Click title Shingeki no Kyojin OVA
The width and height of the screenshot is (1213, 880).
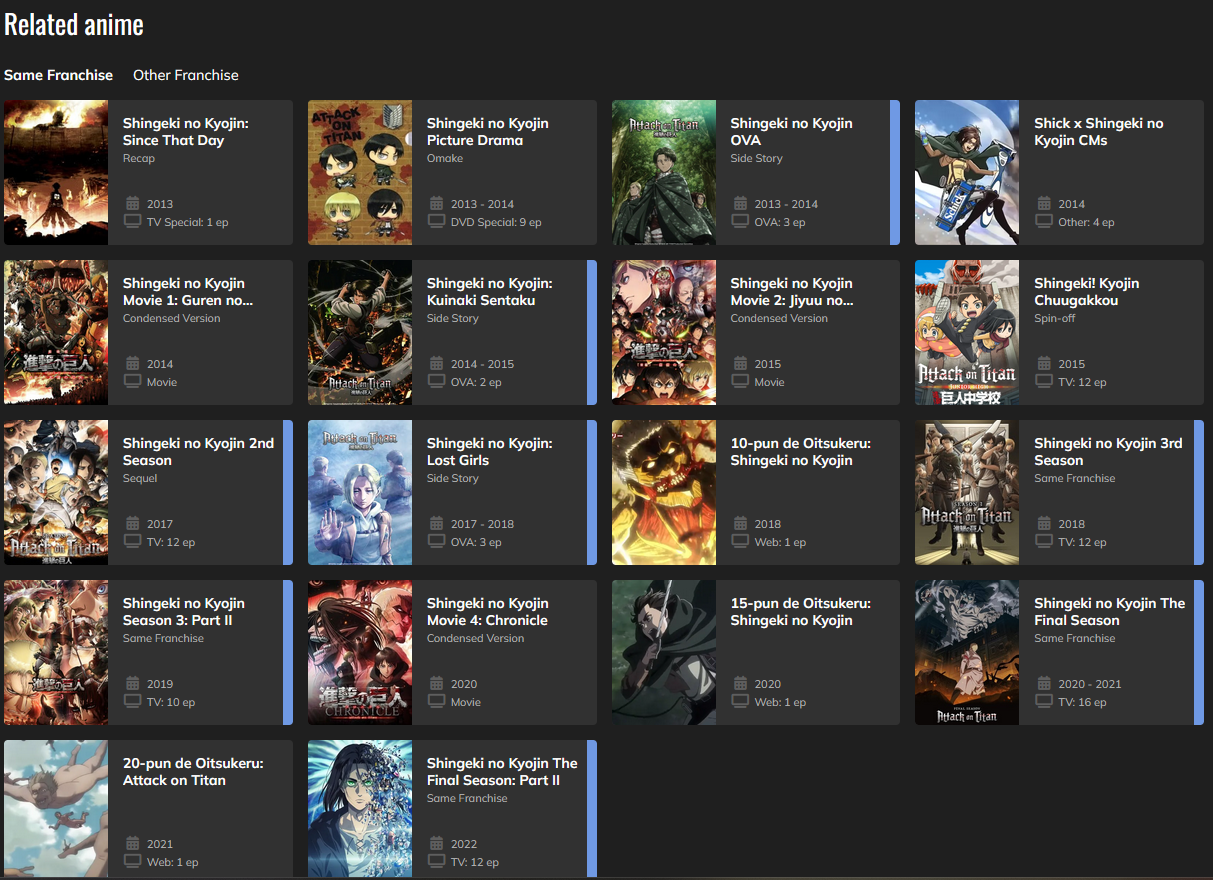point(791,132)
